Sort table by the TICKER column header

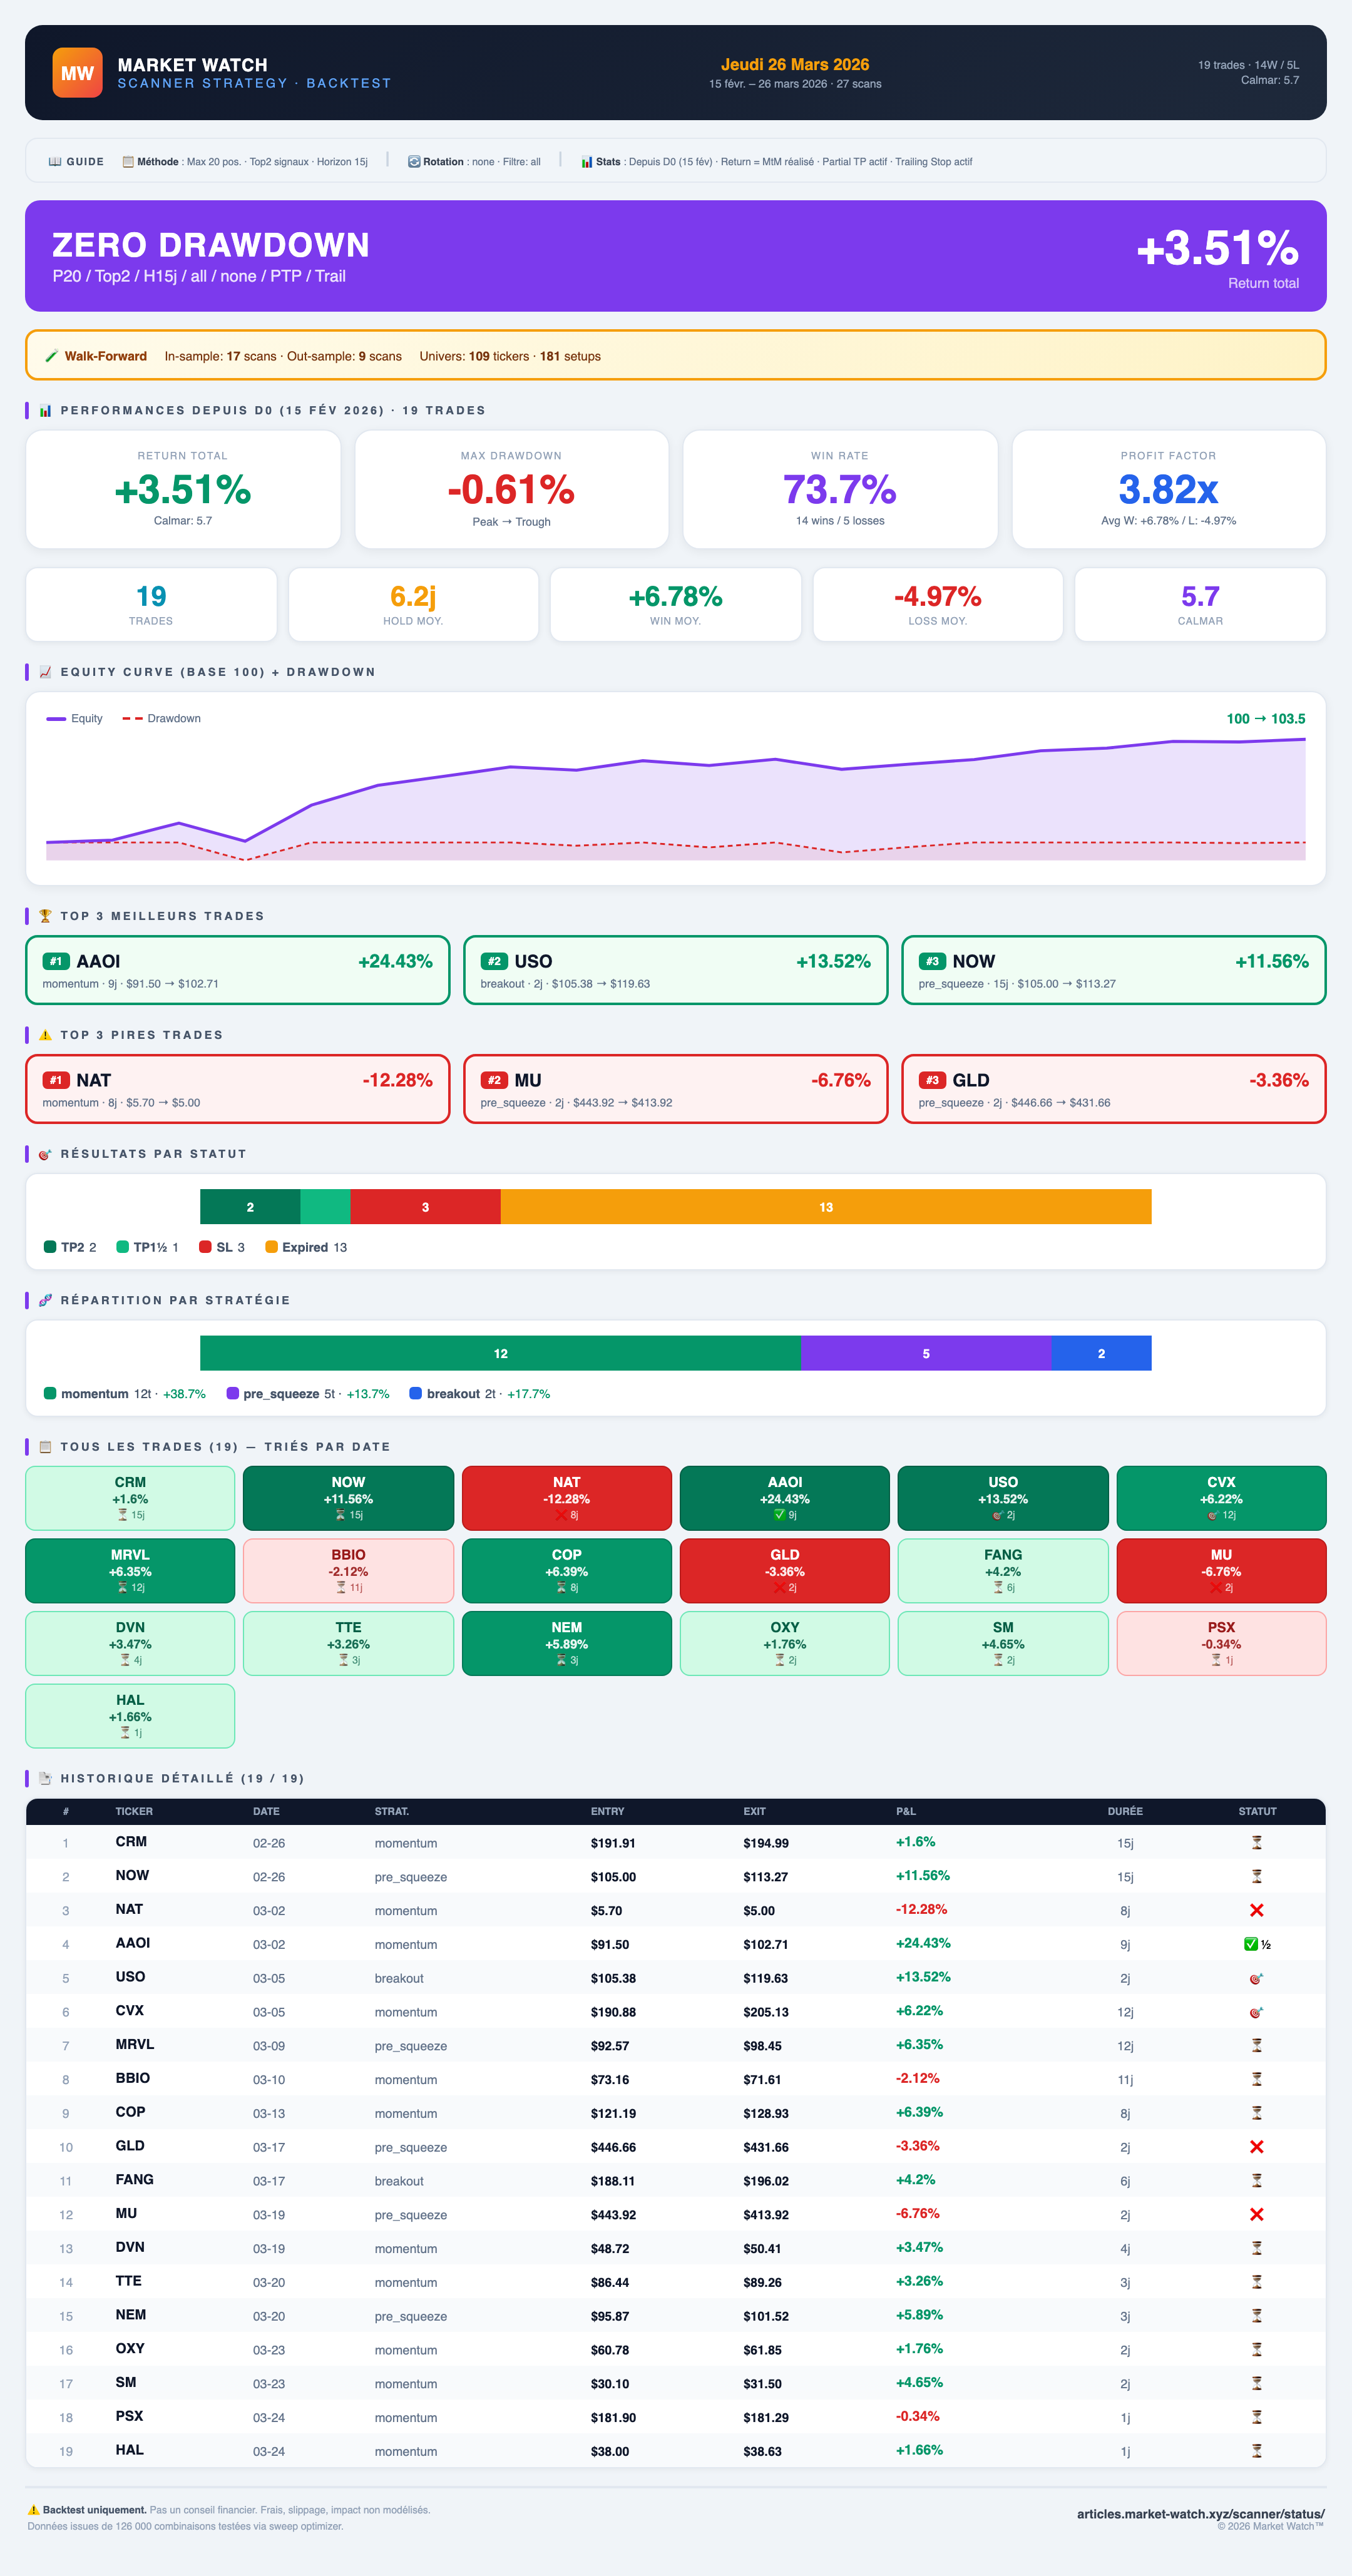click(x=134, y=1811)
